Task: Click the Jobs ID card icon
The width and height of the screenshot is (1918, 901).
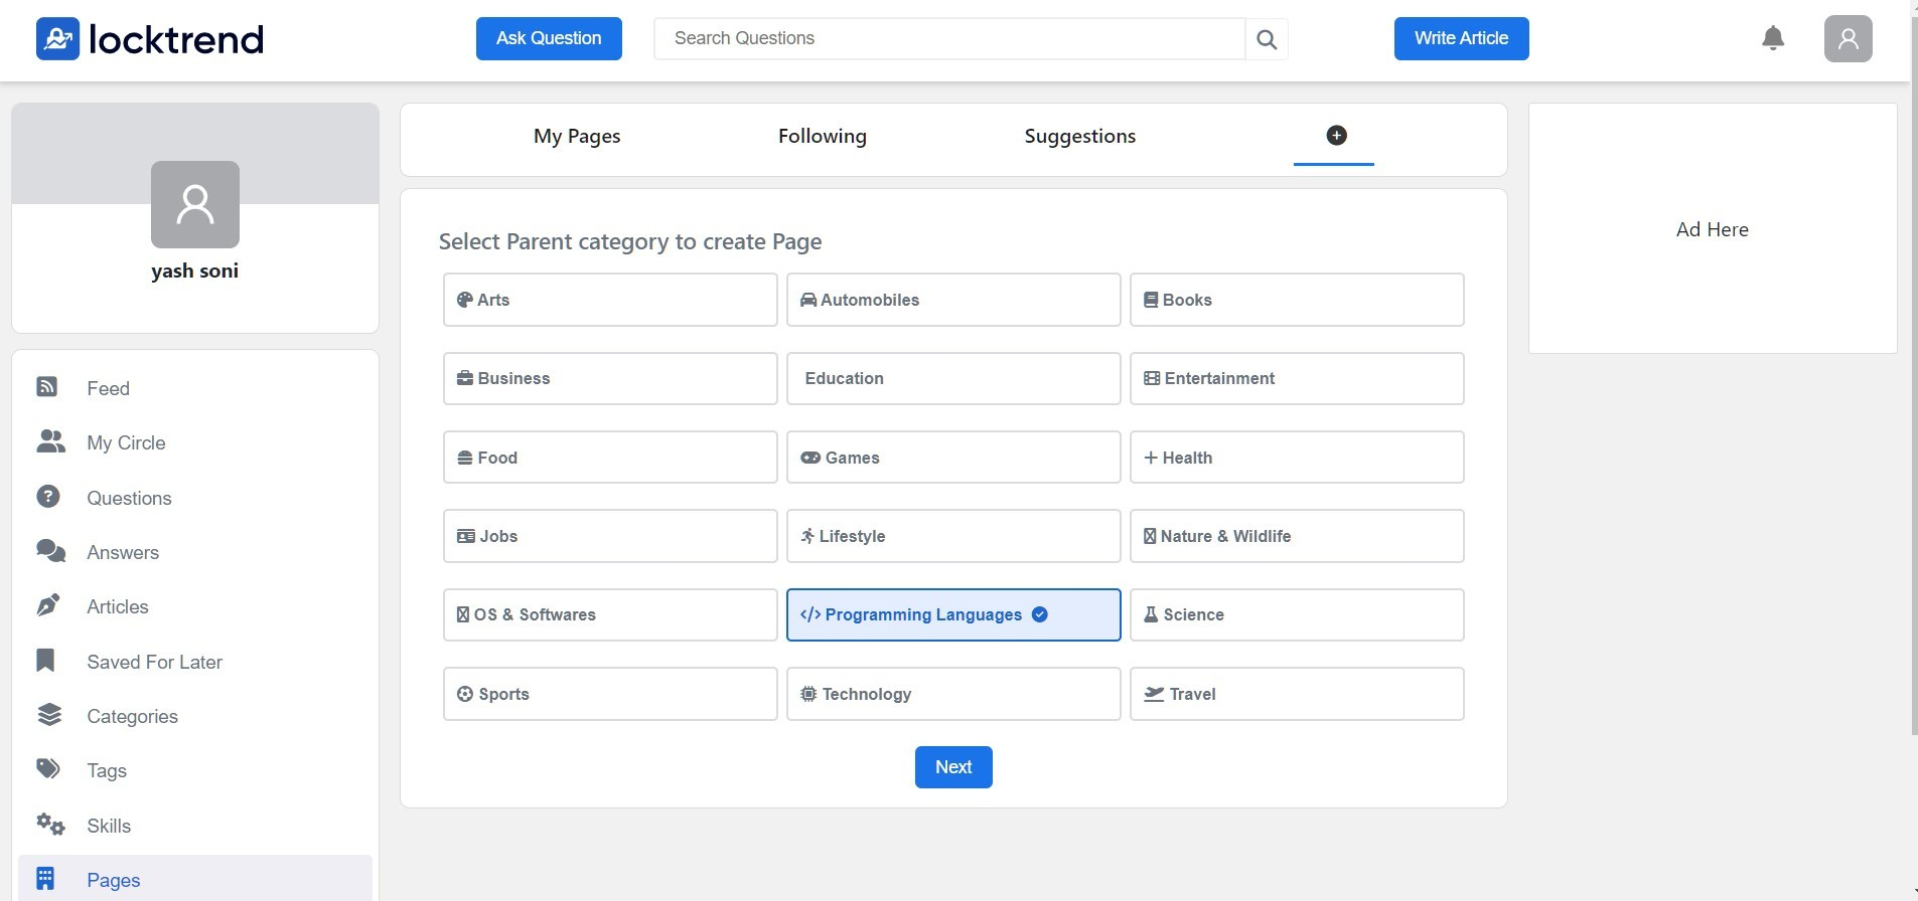Action: pos(466,536)
